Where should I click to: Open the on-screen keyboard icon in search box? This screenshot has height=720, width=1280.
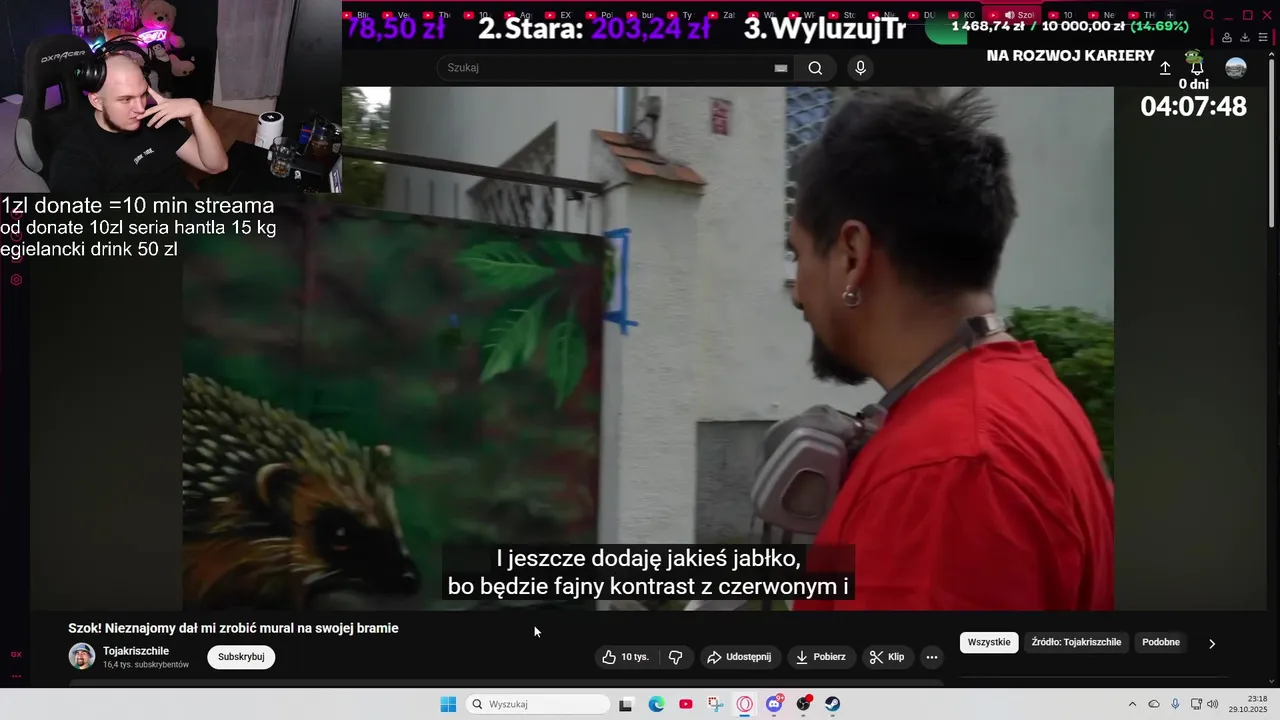tap(781, 68)
